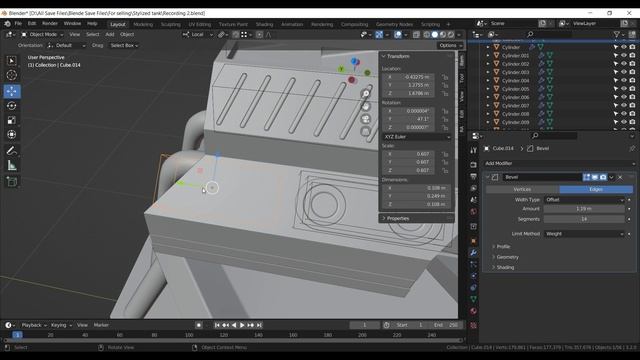Viewport: 640px width, 360px height.
Task: Select the Measure tool
Action: click(11, 165)
